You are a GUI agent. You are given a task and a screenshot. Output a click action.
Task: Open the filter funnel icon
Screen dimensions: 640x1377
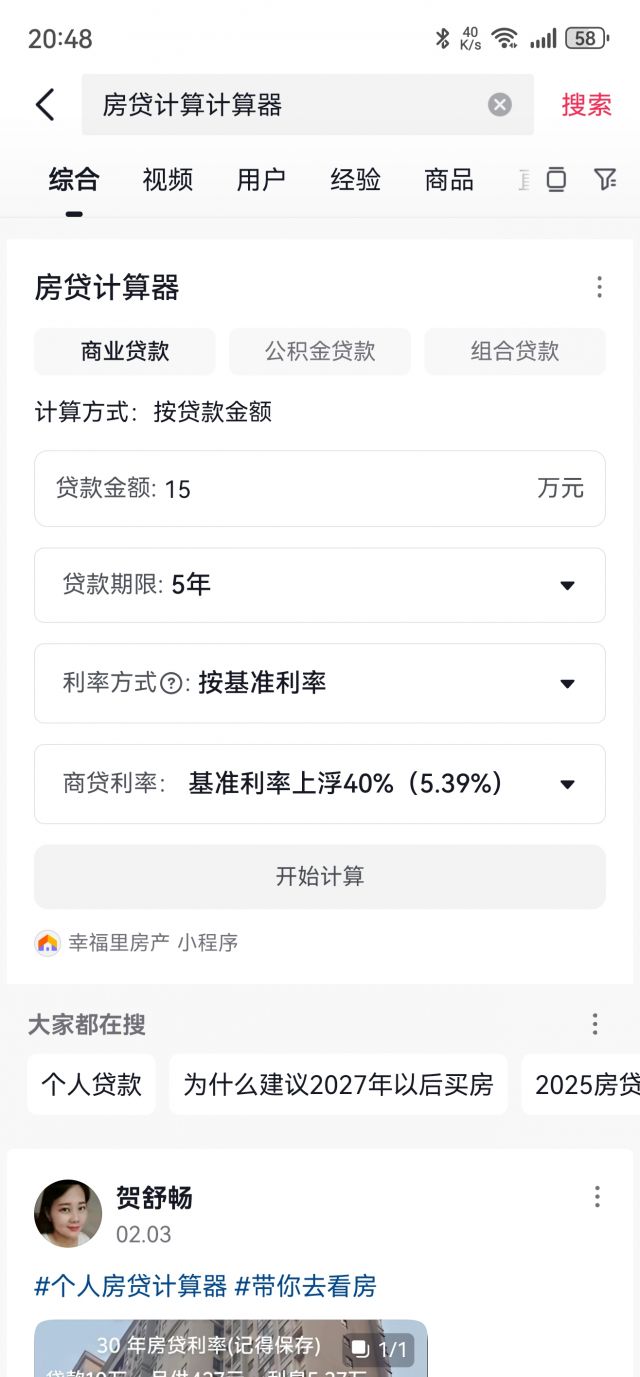click(605, 179)
